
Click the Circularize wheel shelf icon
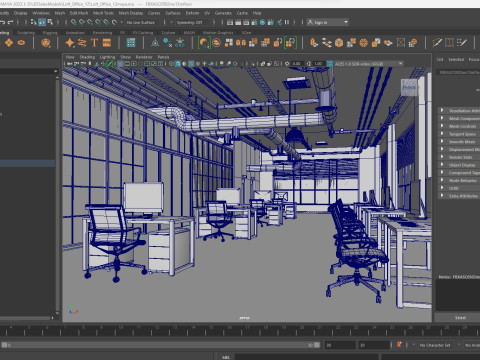364,43
